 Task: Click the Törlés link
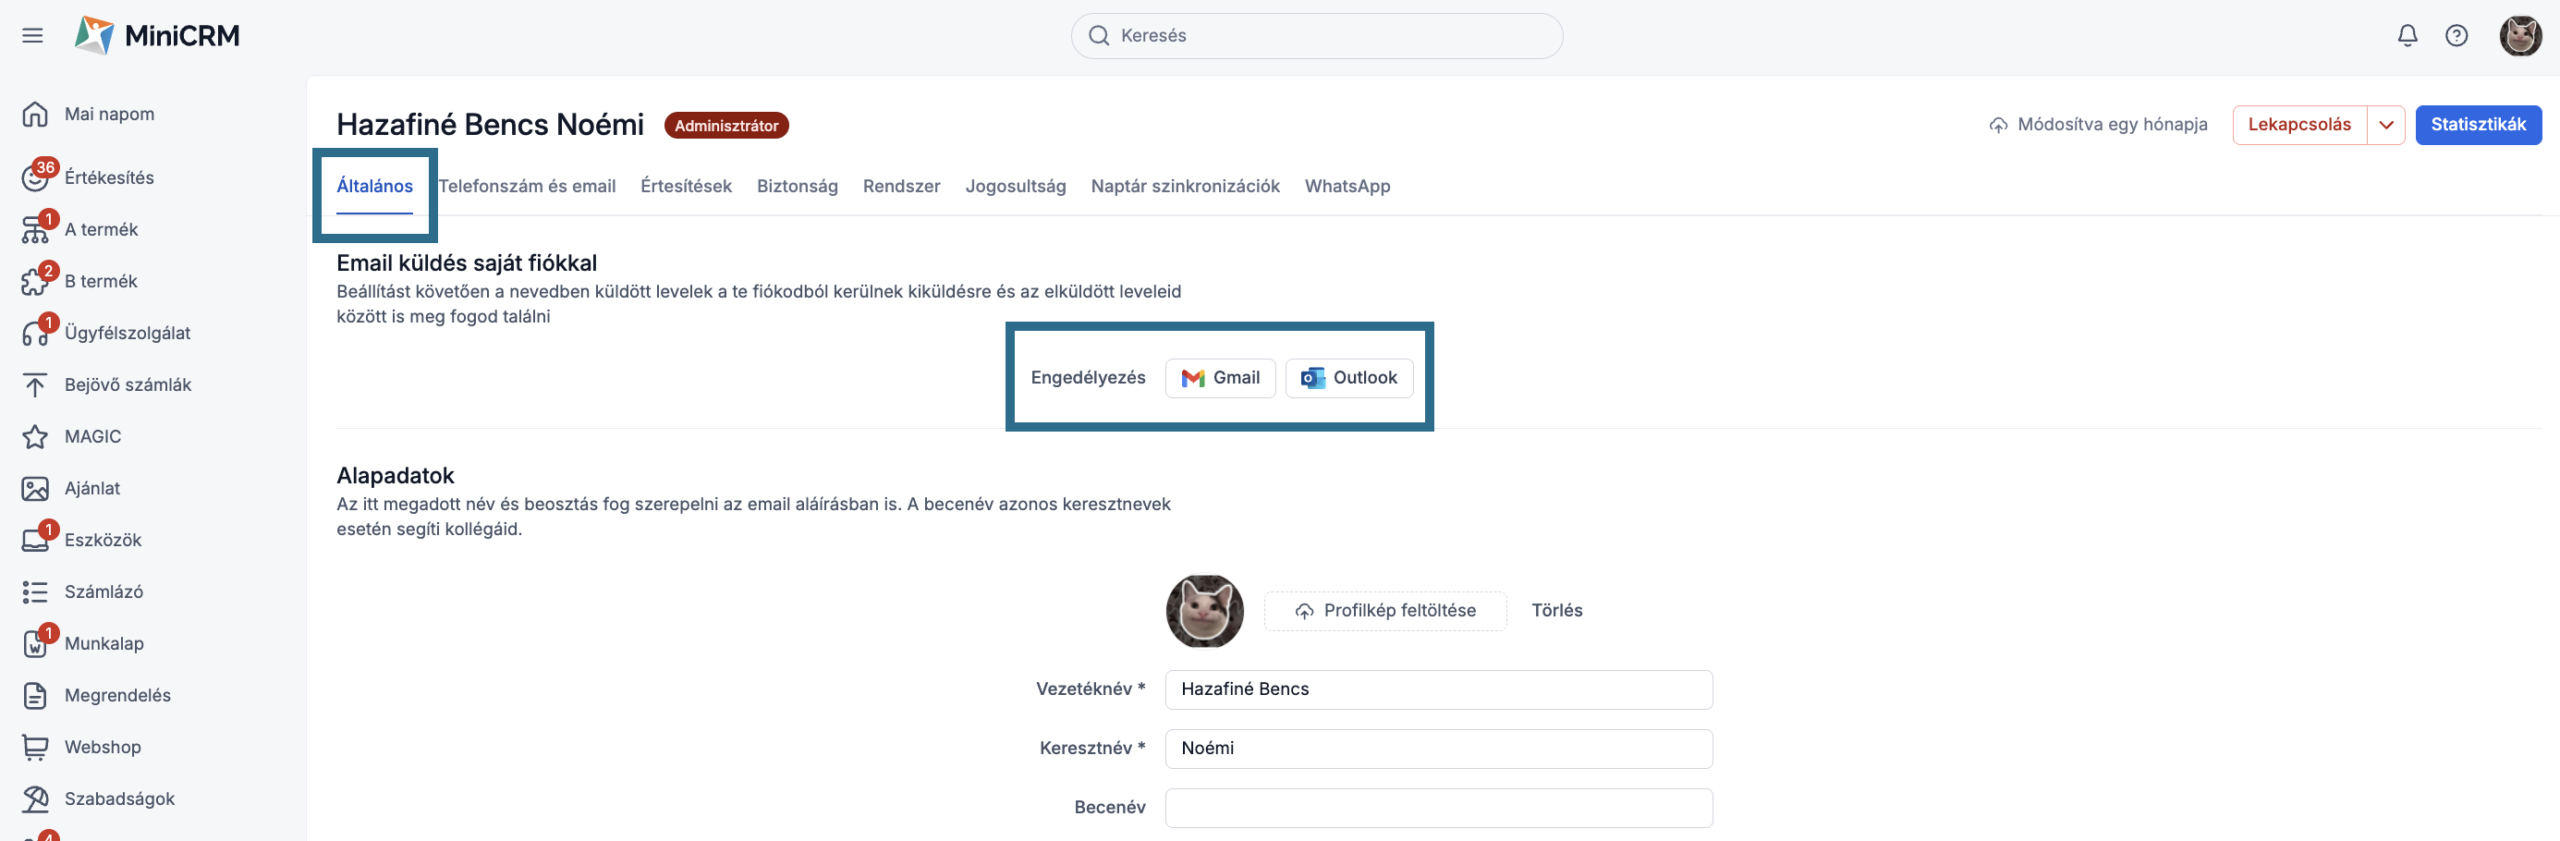point(1557,611)
